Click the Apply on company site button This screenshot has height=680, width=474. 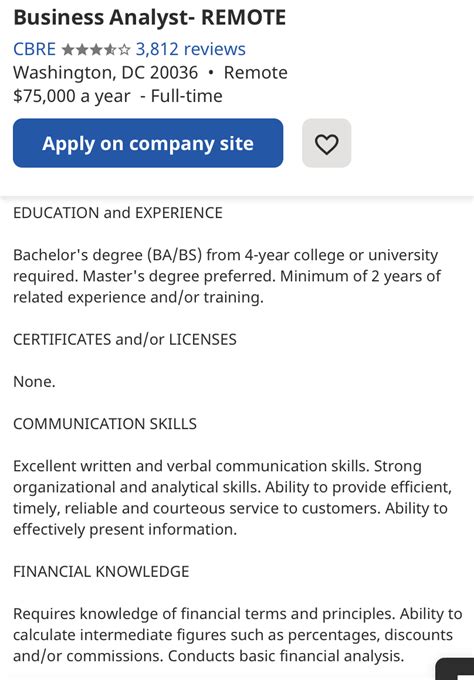(x=148, y=143)
